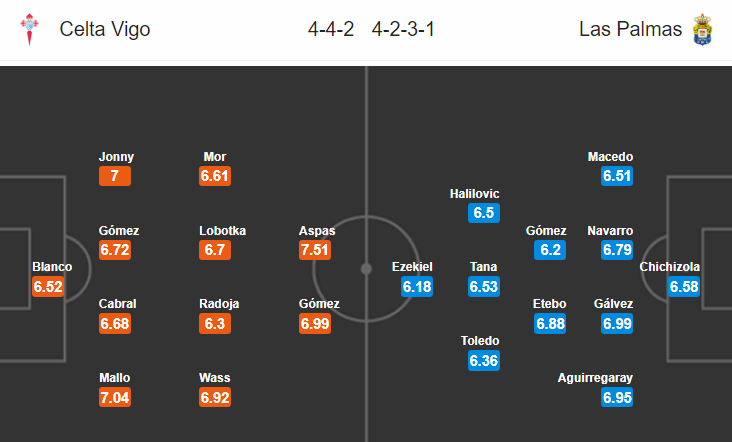Open Halilovic player name
Image resolution: width=732 pixels, height=442 pixels.
(x=474, y=194)
